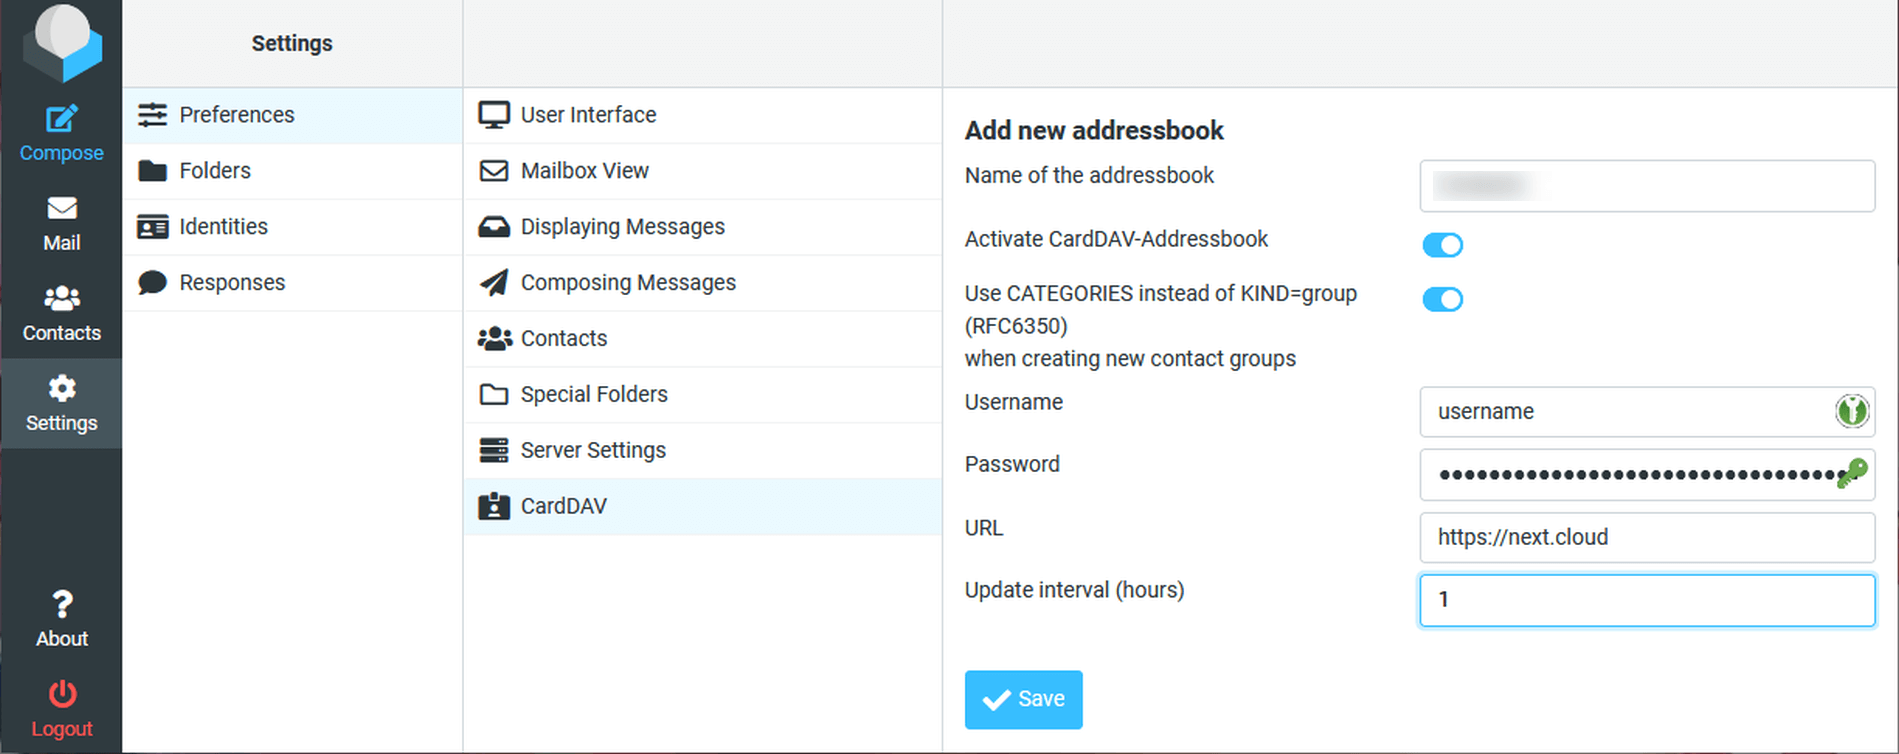This screenshot has width=1899, height=754.
Task: Click the Save button
Action: click(1023, 699)
